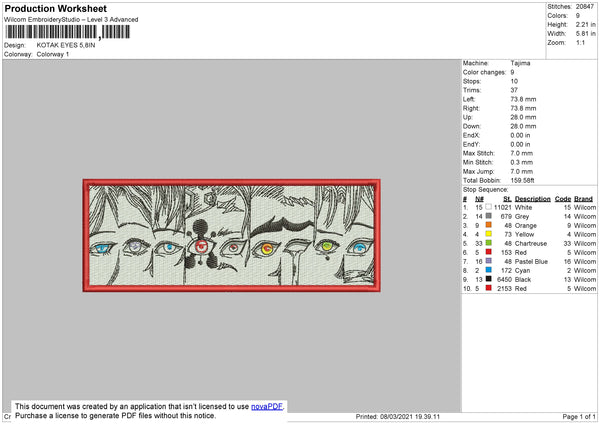This screenshot has width=600, height=424.
Task: Click the Height value '2.21 in'
Action: click(585, 24)
